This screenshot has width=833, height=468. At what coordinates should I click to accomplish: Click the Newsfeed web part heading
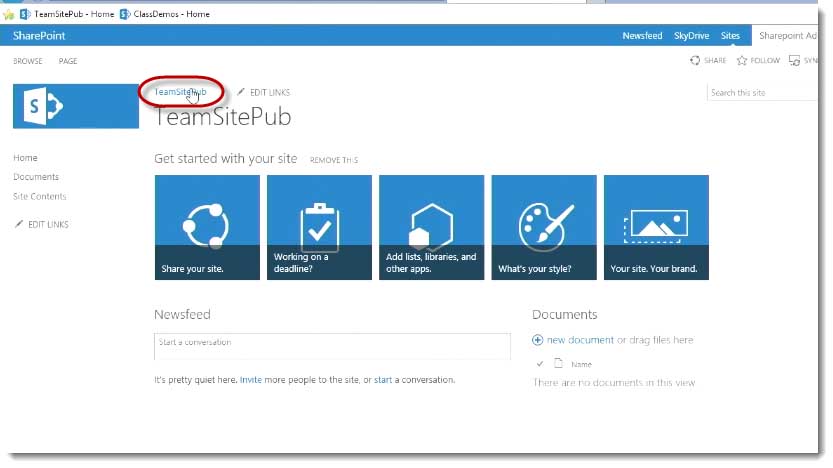[182, 314]
